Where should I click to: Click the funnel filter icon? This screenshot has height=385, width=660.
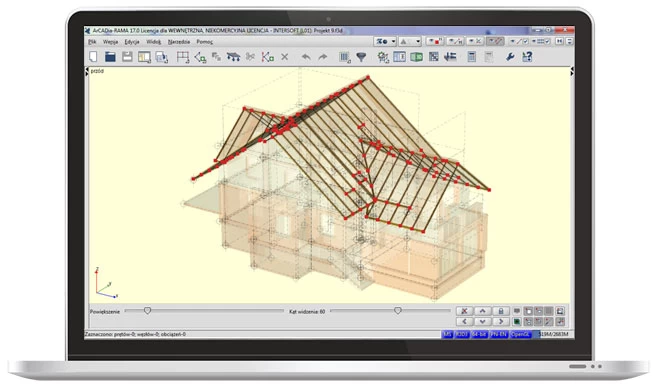(x=361, y=57)
